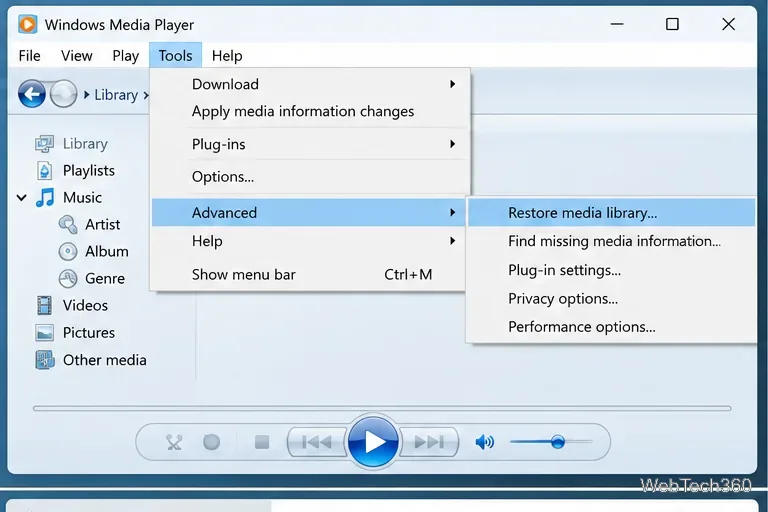
Task: Click the Windows Media Player app icon
Action: [27, 24]
